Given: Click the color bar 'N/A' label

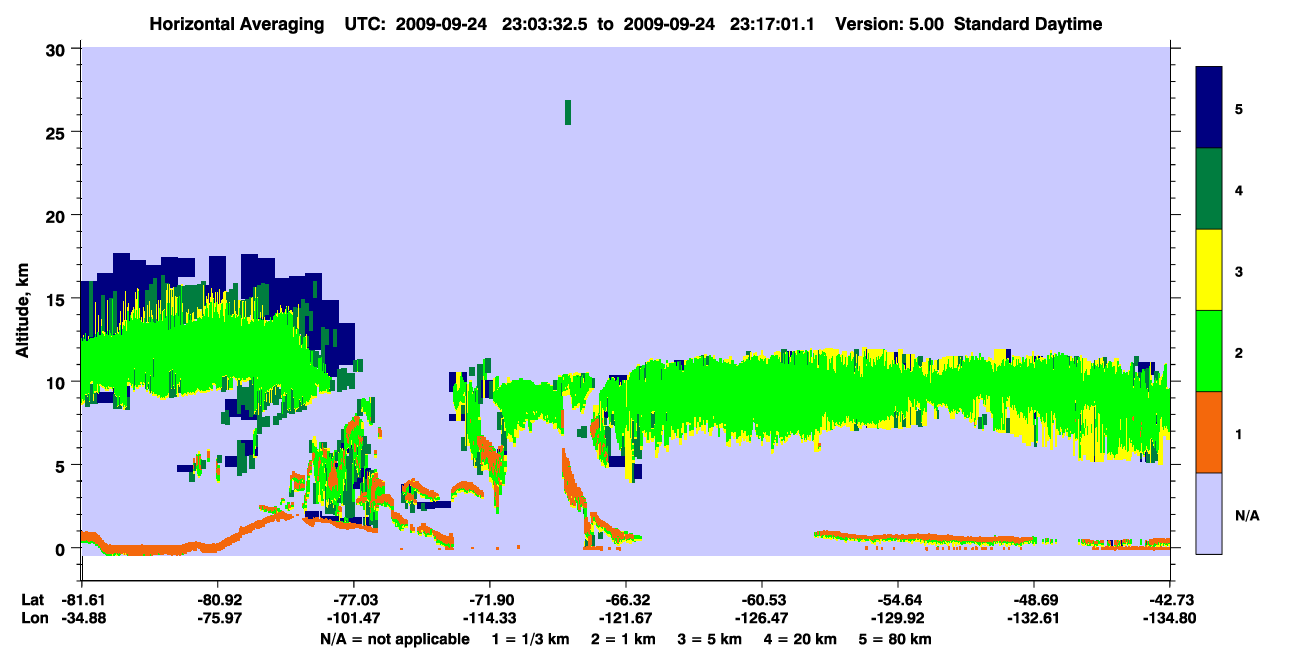Looking at the screenshot, I should (1247, 515).
